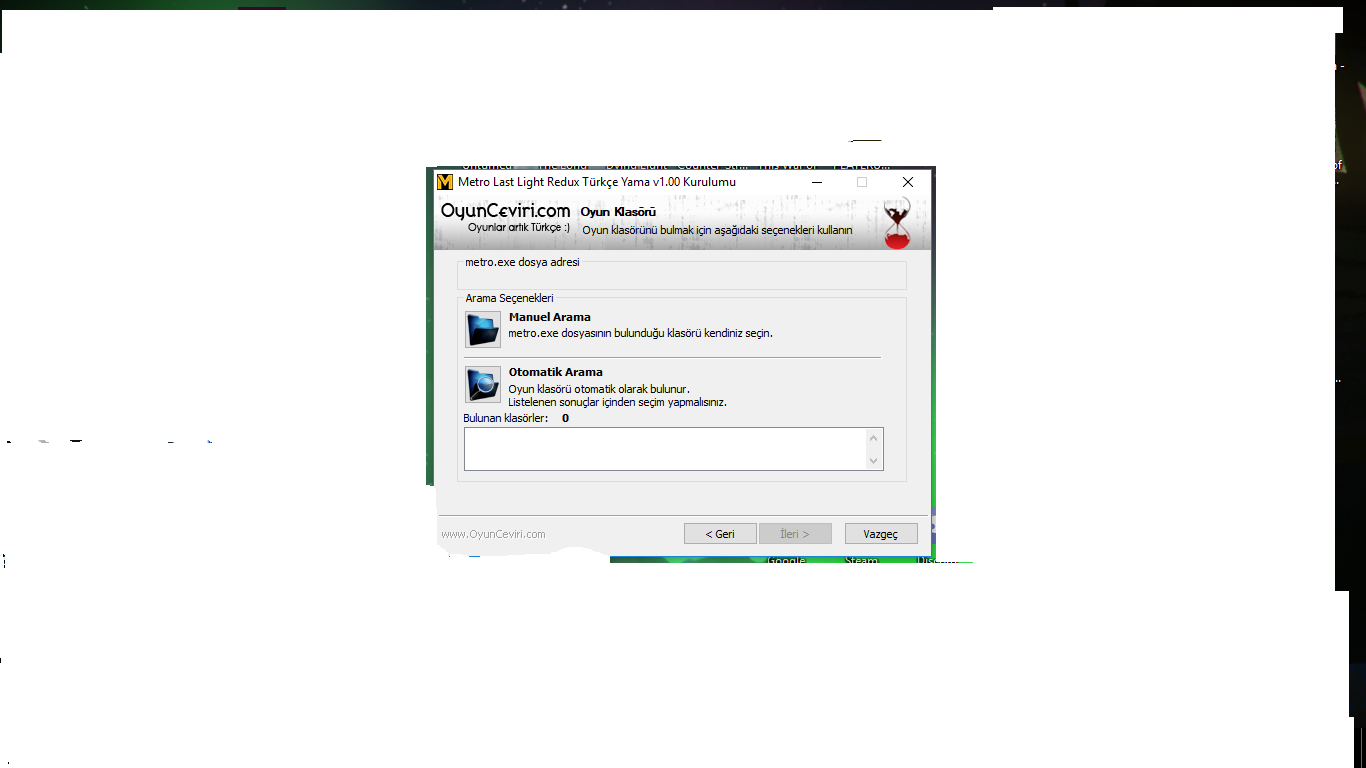
Task: Click the "www.OyunCeviri.com" footer text
Action: pyautogui.click(x=493, y=534)
